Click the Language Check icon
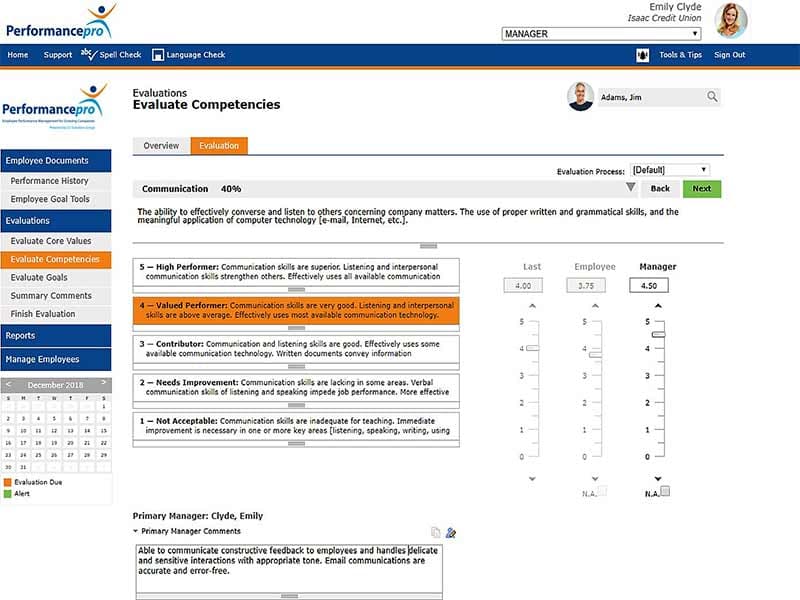 coord(158,55)
